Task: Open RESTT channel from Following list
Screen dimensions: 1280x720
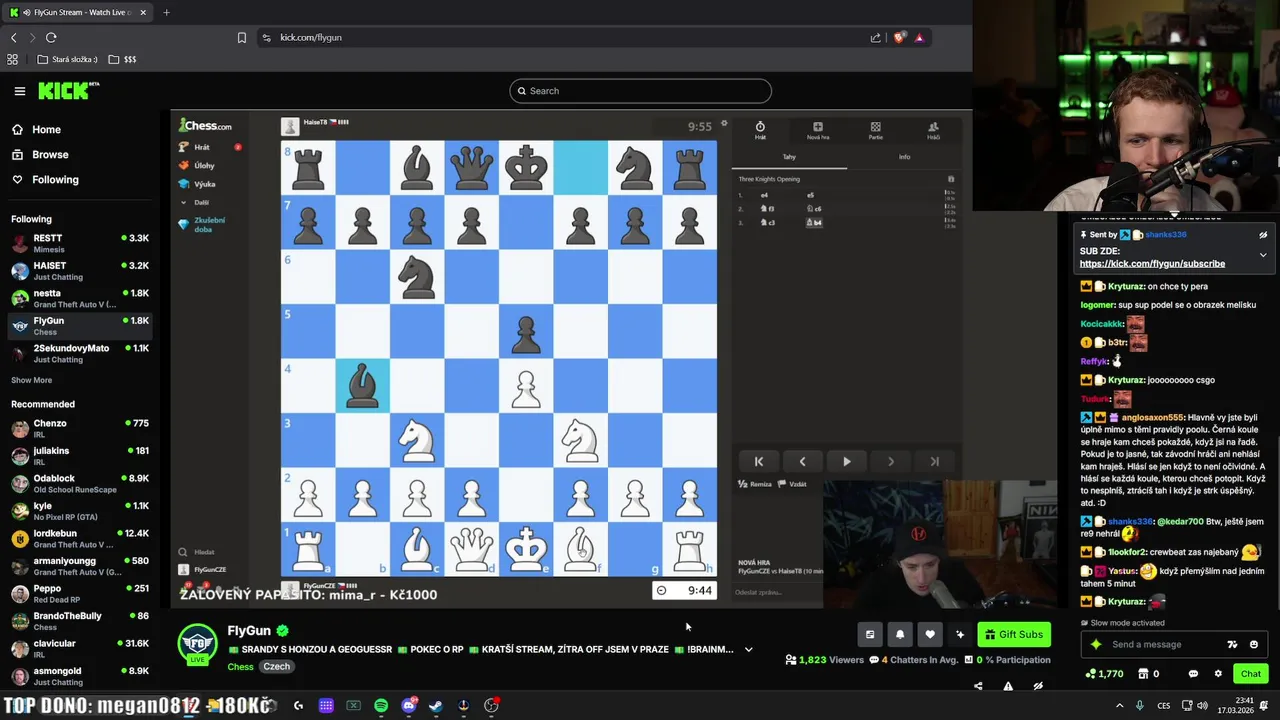Action: [80, 243]
